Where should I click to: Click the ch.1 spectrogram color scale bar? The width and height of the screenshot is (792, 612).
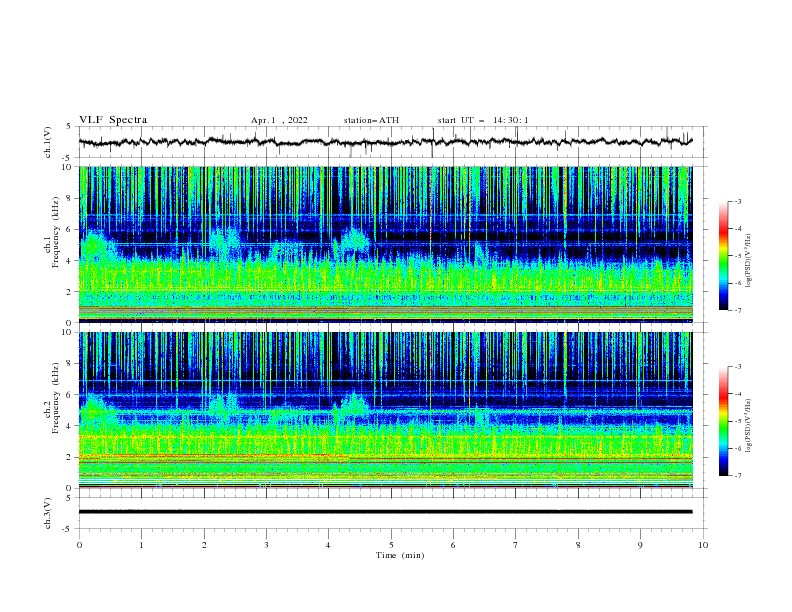pyautogui.click(x=724, y=256)
